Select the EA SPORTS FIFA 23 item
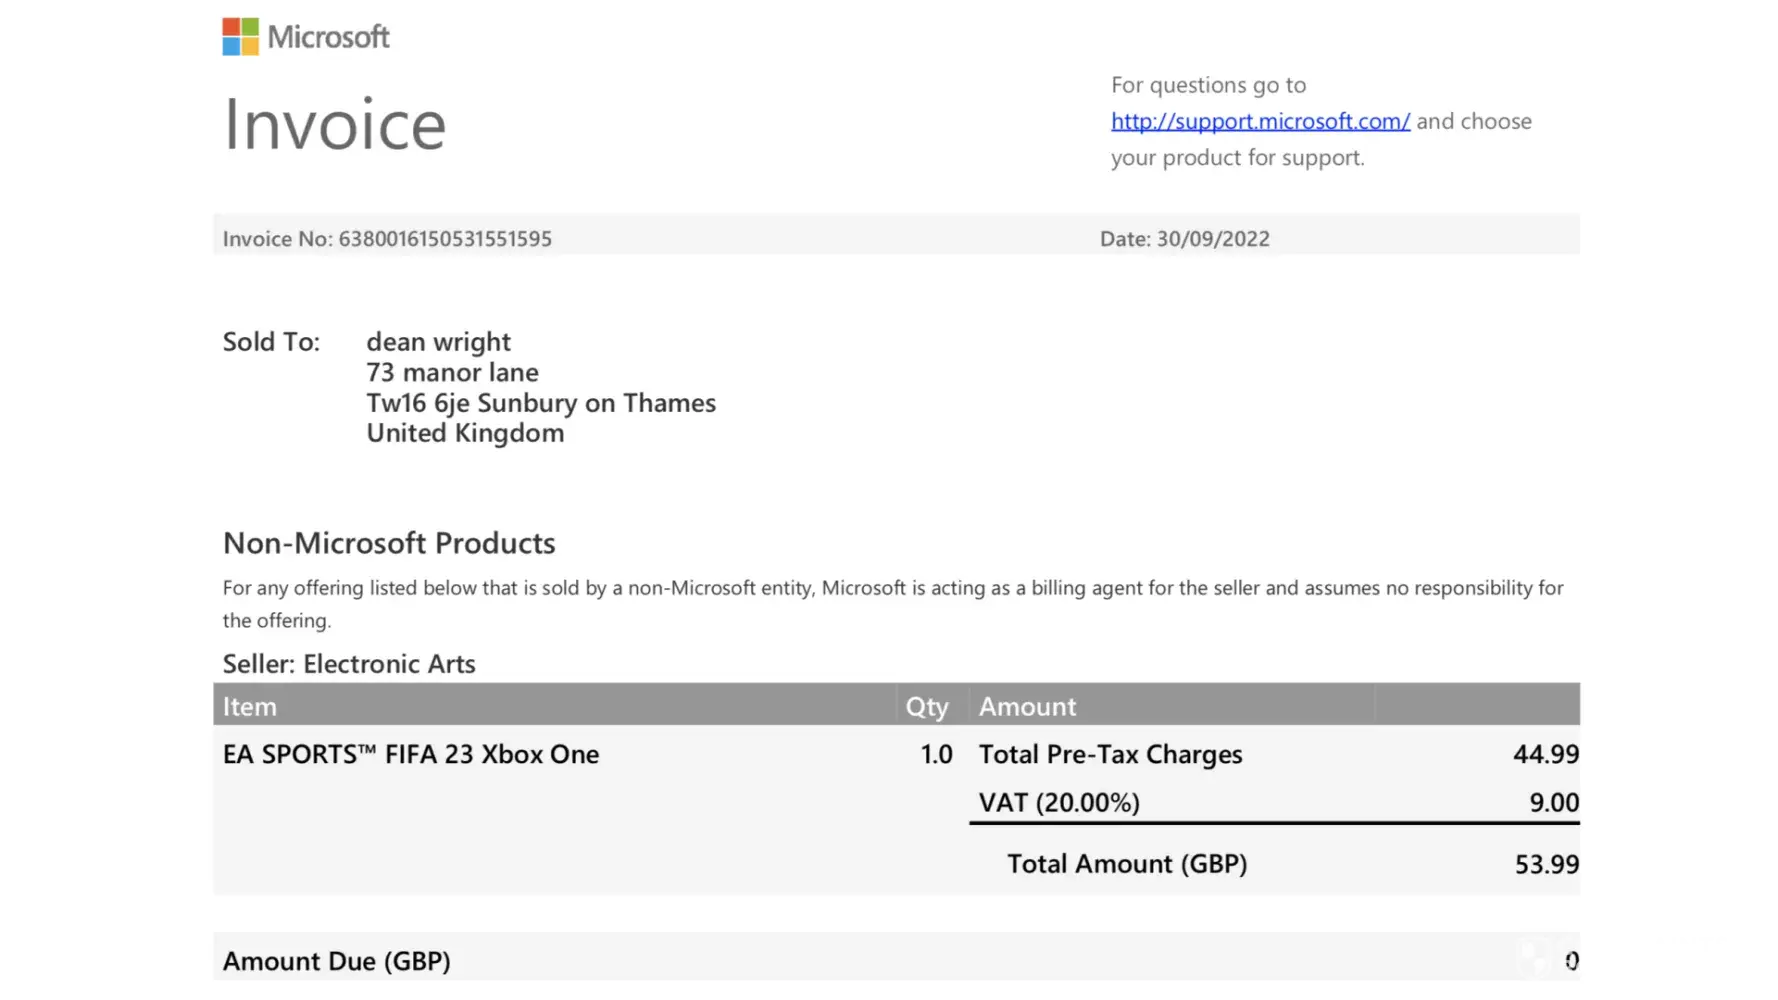This screenshot has width=1778, height=1000. click(x=411, y=754)
